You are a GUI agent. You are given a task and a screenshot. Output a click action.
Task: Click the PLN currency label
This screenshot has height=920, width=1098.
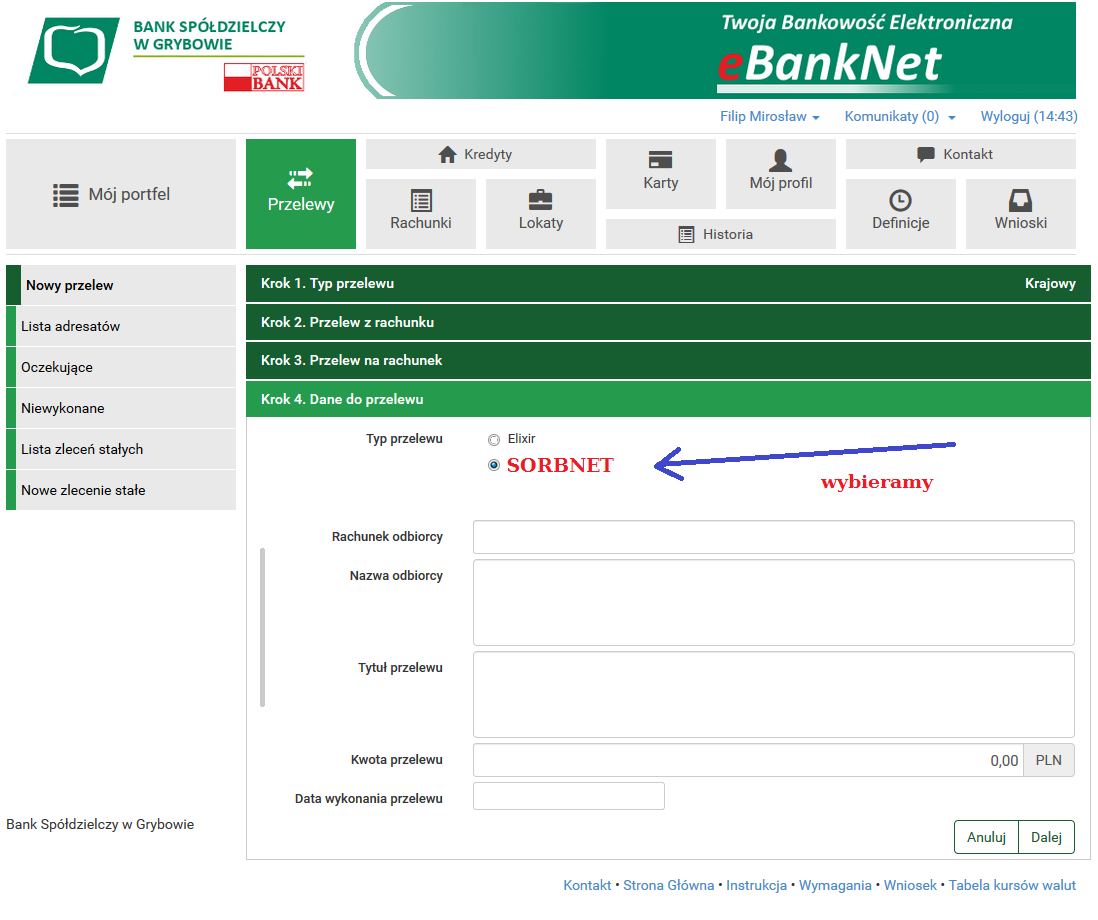(x=1048, y=760)
